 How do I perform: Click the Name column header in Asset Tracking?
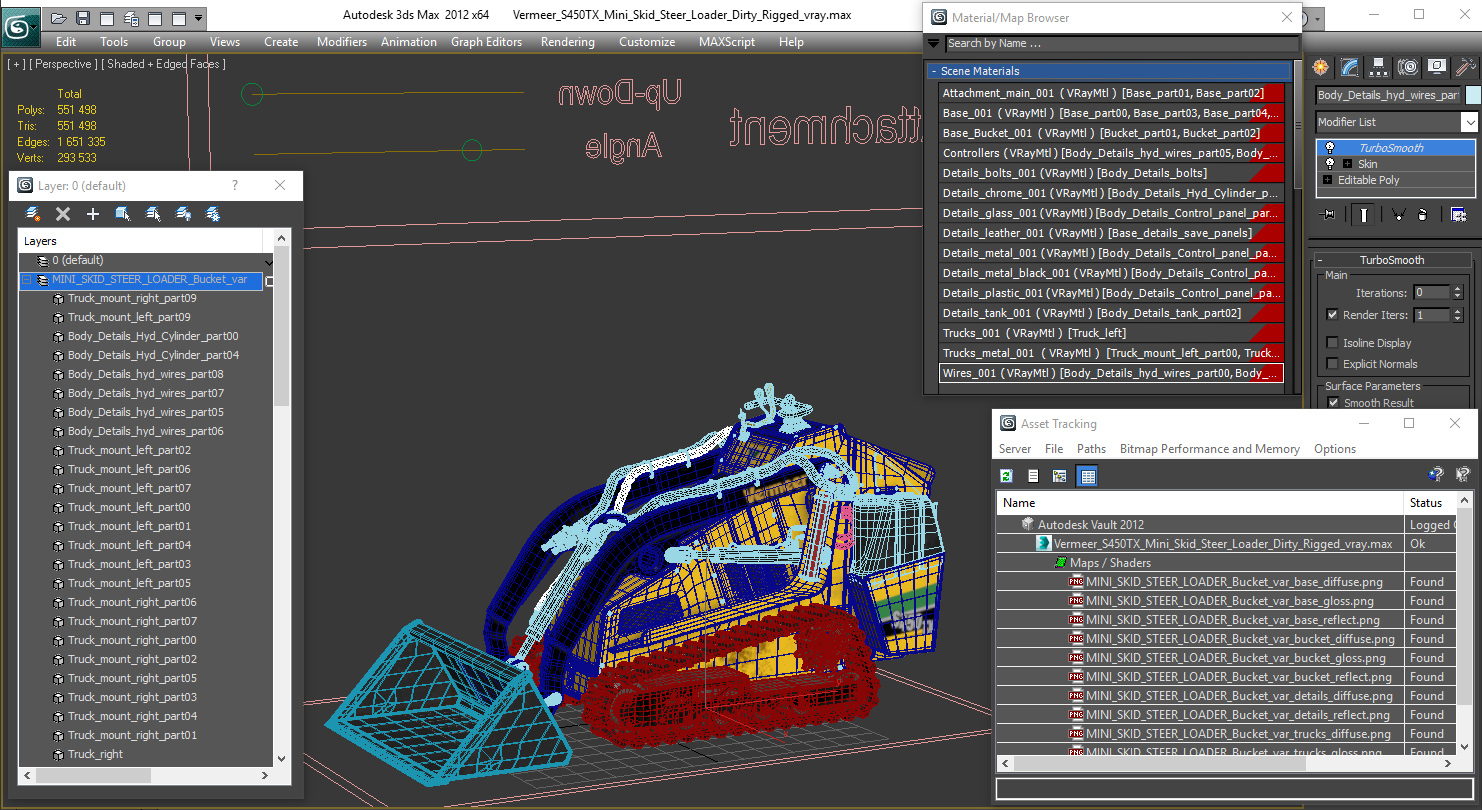pyautogui.click(x=1200, y=503)
